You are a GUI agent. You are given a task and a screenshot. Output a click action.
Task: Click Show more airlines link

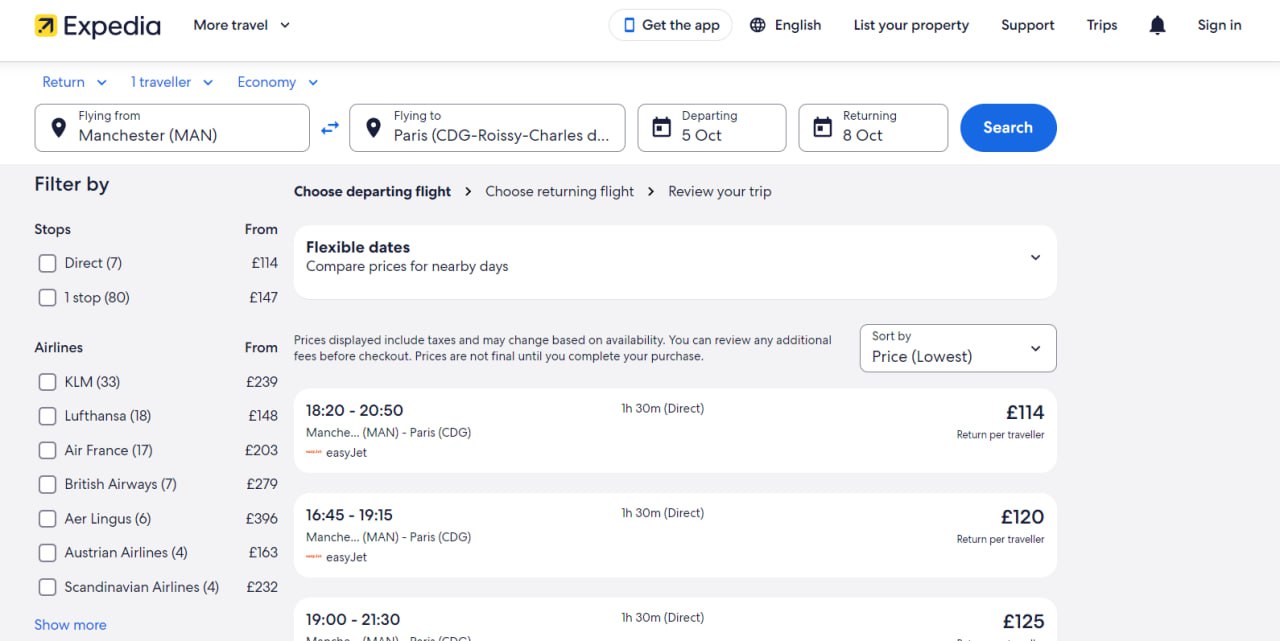(x=70, y=625)
